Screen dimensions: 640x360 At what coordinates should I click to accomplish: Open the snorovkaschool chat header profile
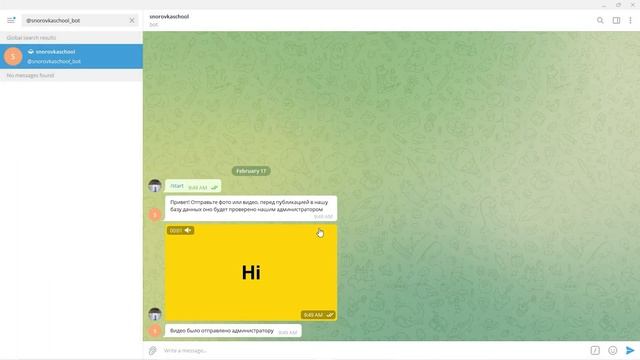169,20
